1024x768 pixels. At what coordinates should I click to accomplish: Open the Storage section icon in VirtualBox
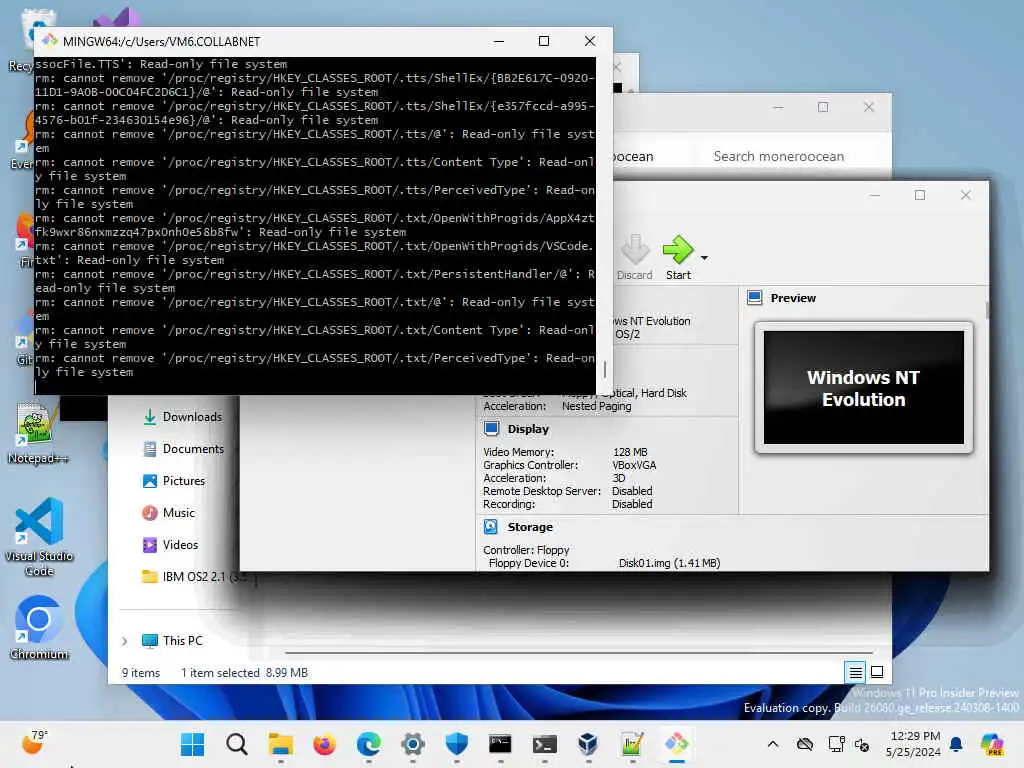[x=491, y=527]
